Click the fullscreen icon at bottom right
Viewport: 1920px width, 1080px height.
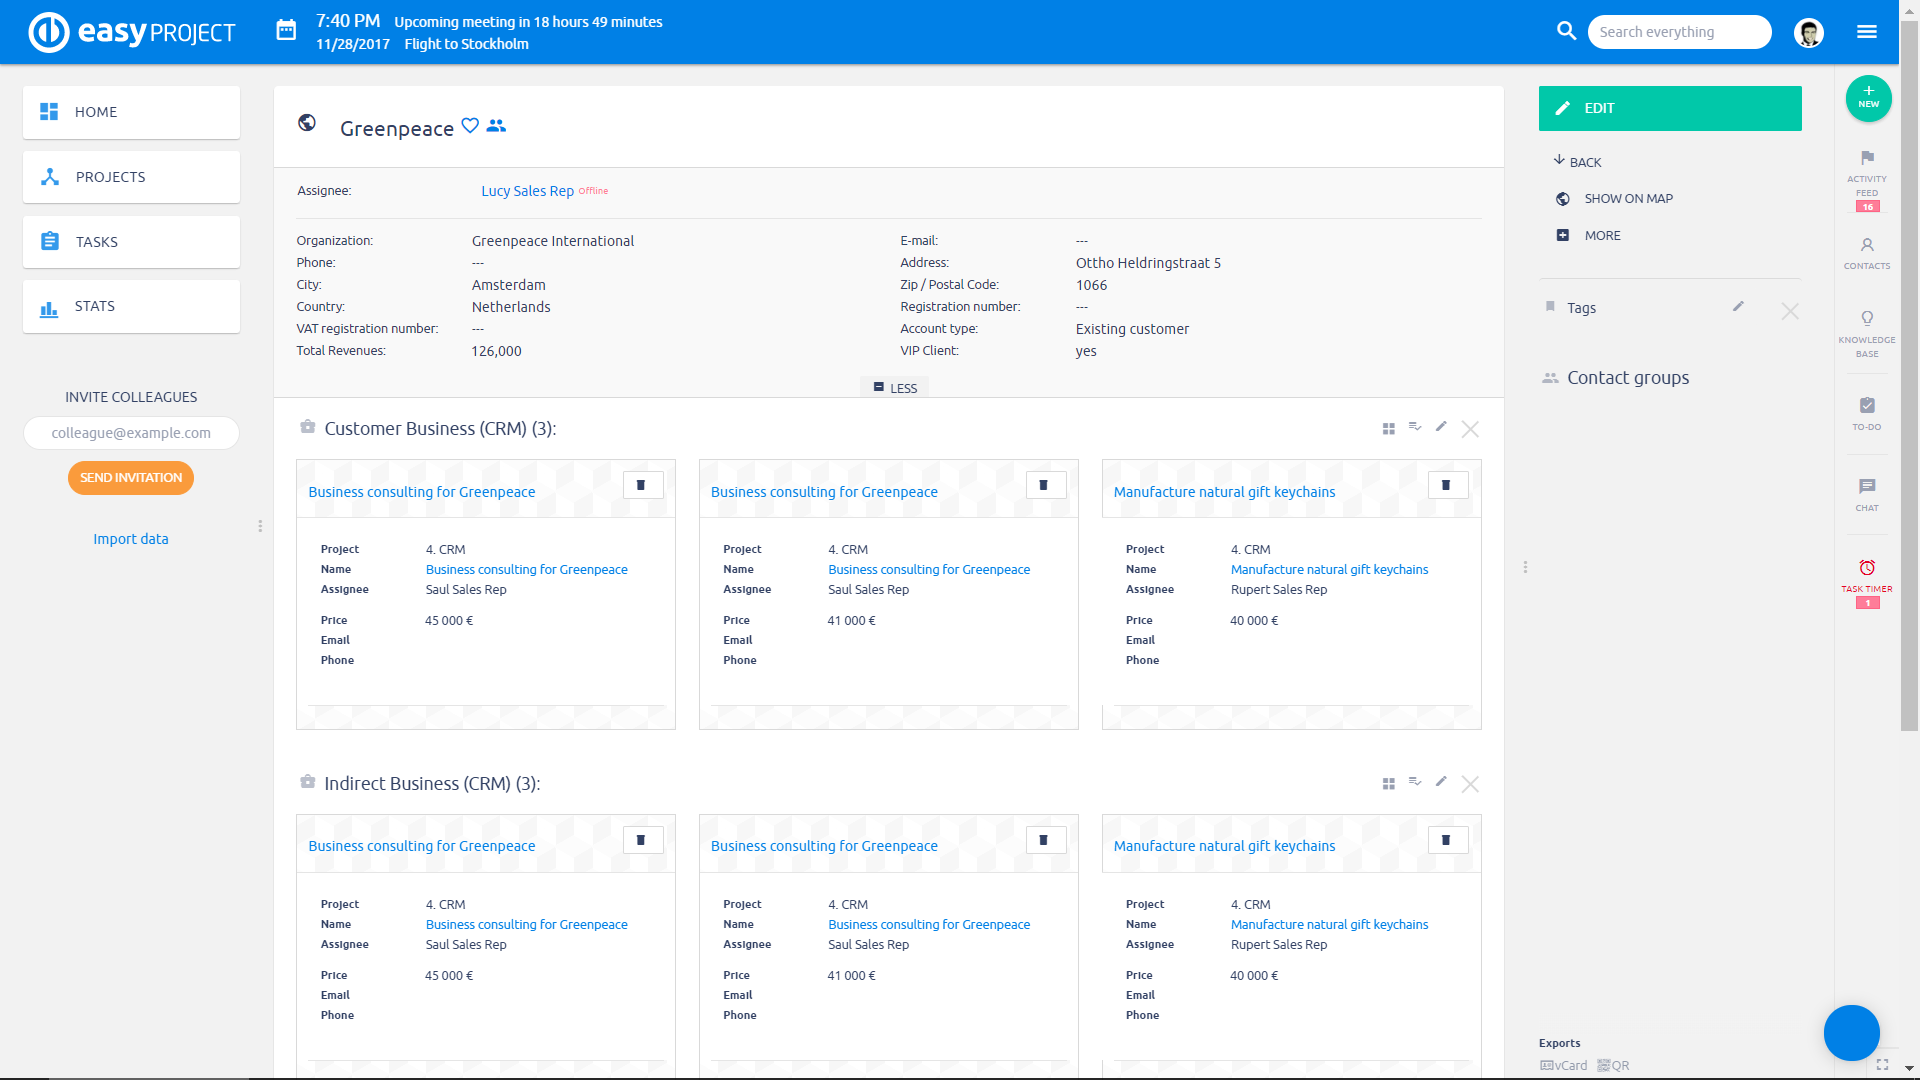1882,1065
